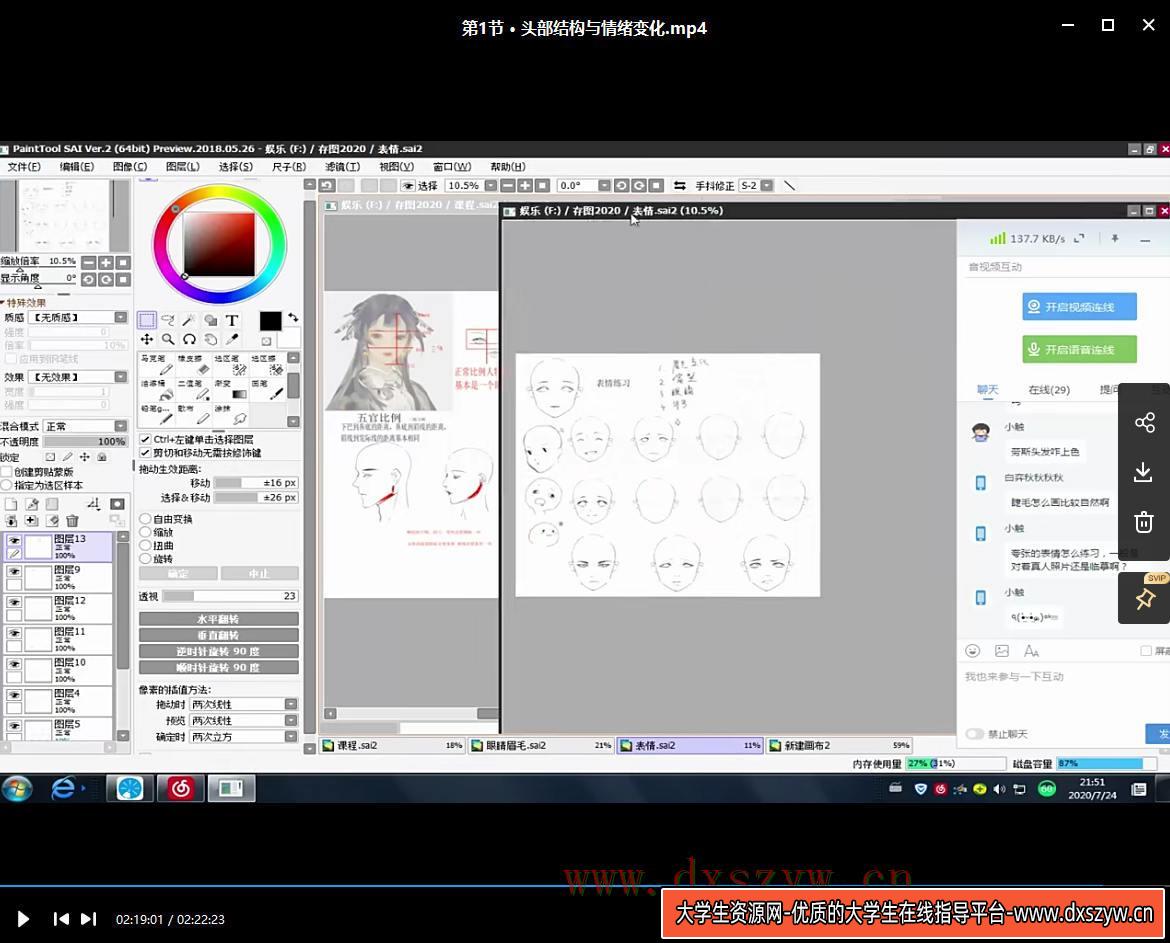Open 效果 effect dropdown

point(78,377)
